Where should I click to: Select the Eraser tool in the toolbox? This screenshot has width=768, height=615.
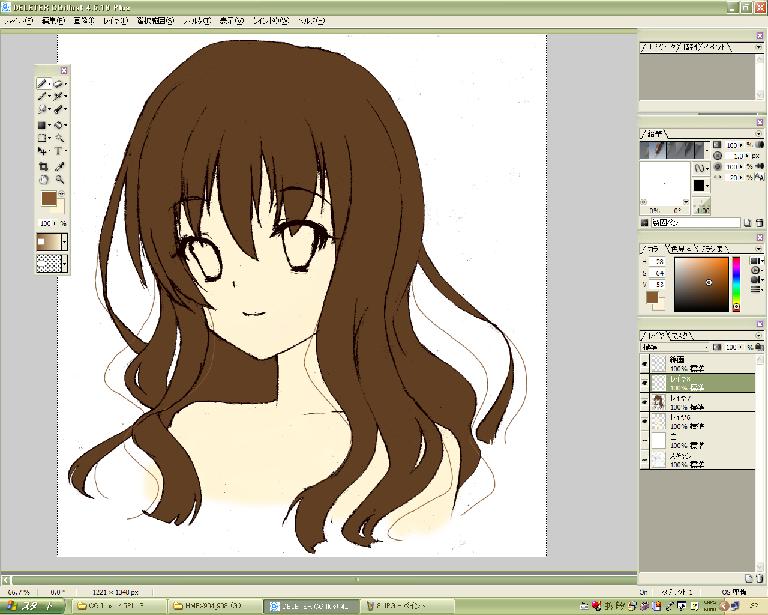59,84
